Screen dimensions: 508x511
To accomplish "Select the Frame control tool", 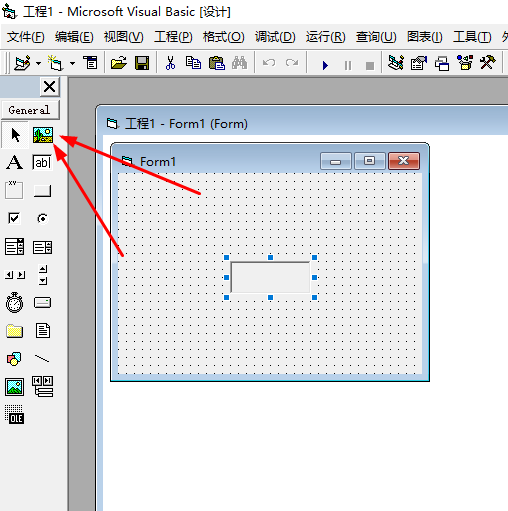I will click(14, 190).
